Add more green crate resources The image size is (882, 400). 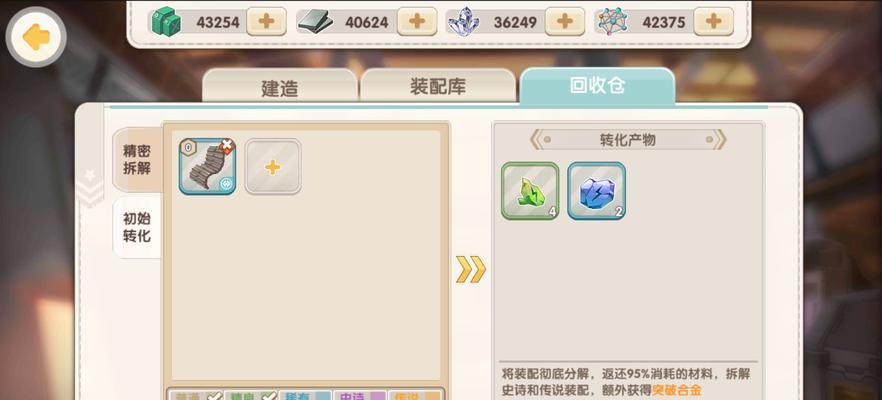266,21
